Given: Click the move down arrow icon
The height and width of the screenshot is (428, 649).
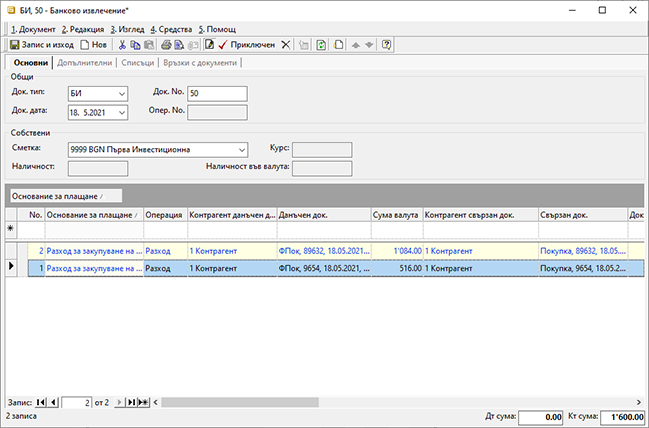Looking at the screenshot, I should [369, 45].
